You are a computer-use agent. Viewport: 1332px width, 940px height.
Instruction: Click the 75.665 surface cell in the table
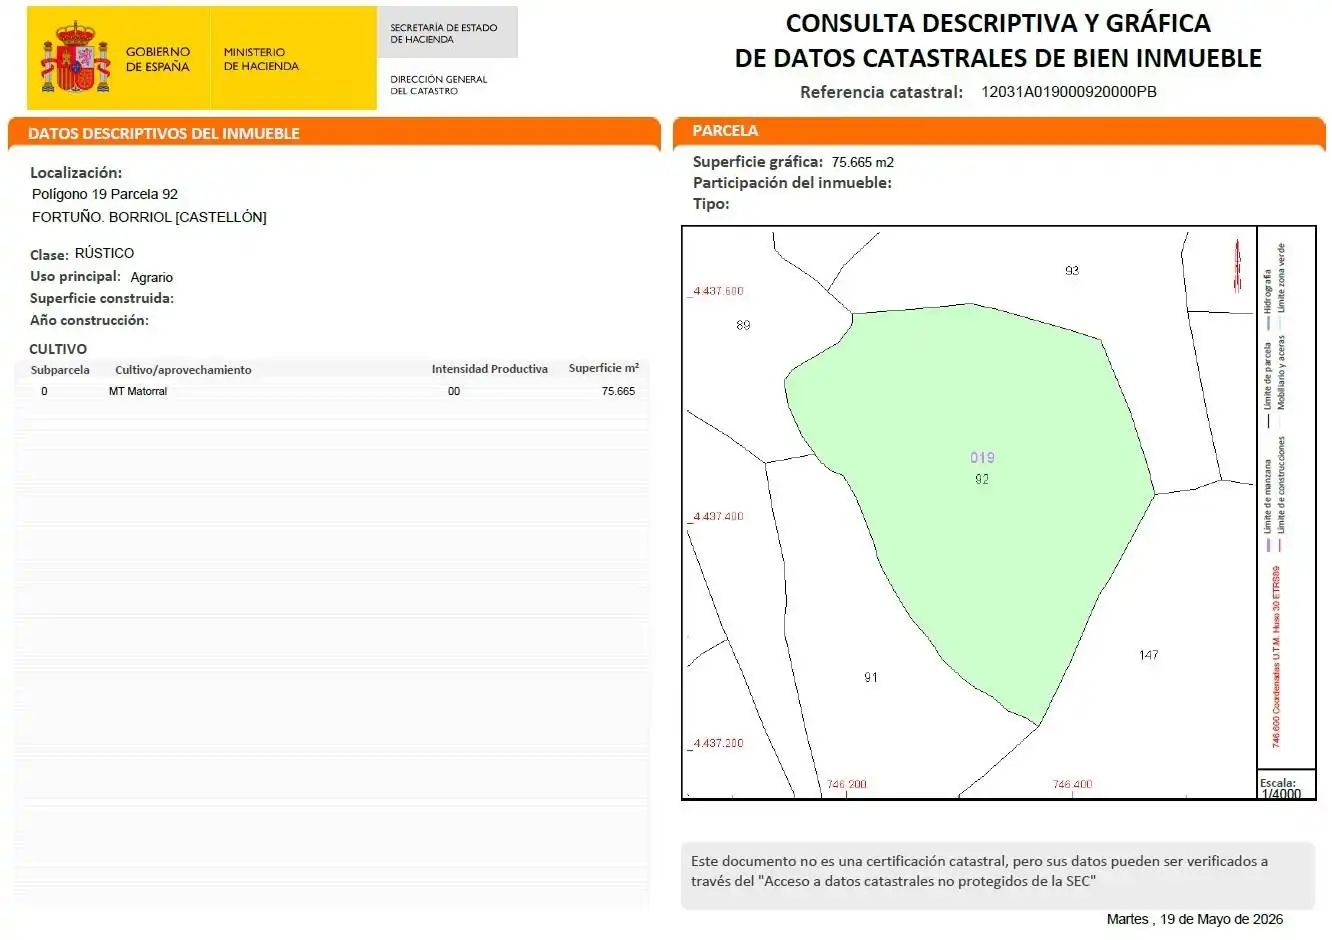point(618,391)
